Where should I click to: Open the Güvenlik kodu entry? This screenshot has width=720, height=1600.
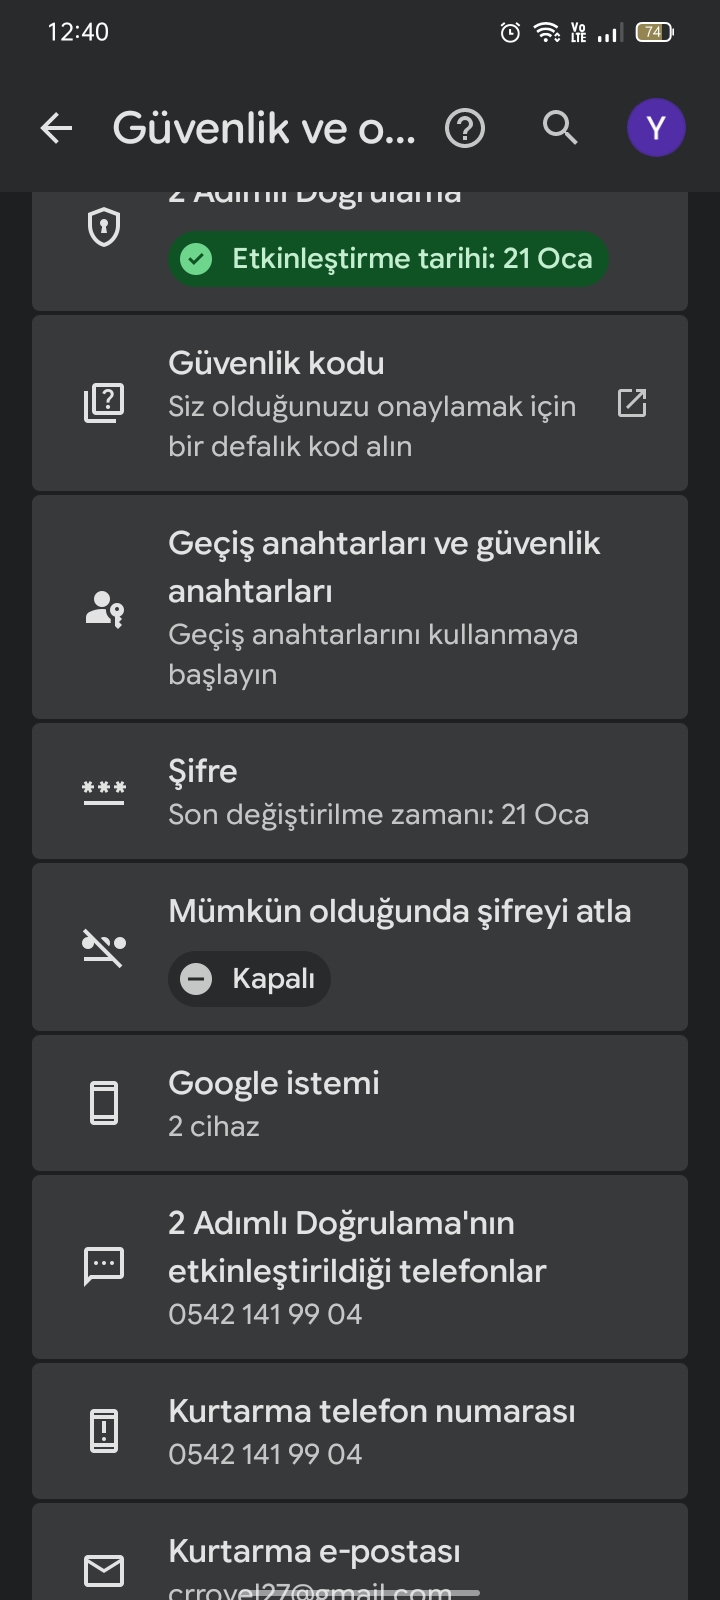pos(360,403)
